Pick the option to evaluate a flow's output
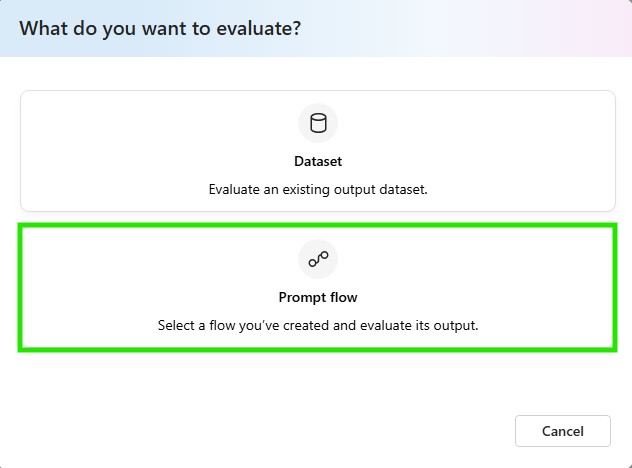The height and width of the screenshot is (468, 632). pos(318,287)
